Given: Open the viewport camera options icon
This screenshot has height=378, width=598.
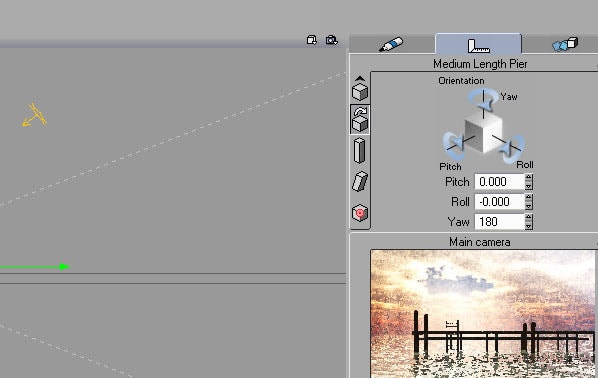Looking at the screenshot, I should click(331, 40).
